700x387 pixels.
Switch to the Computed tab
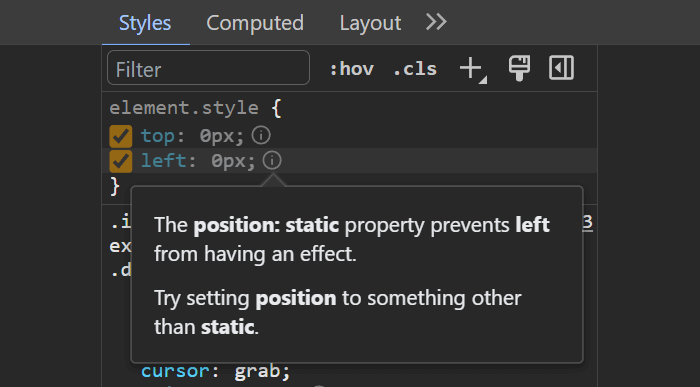[x=255, y=23]
